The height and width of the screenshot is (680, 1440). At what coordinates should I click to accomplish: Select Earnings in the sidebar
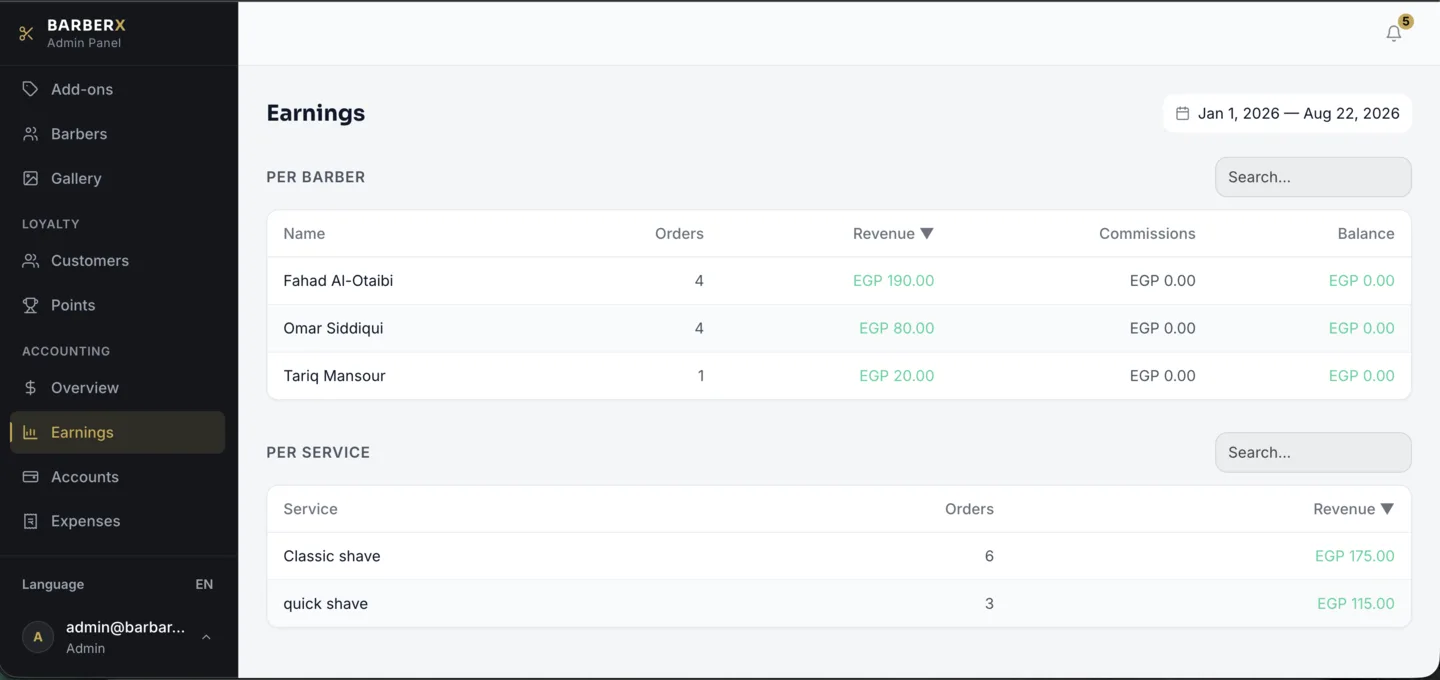coord(118,433)
